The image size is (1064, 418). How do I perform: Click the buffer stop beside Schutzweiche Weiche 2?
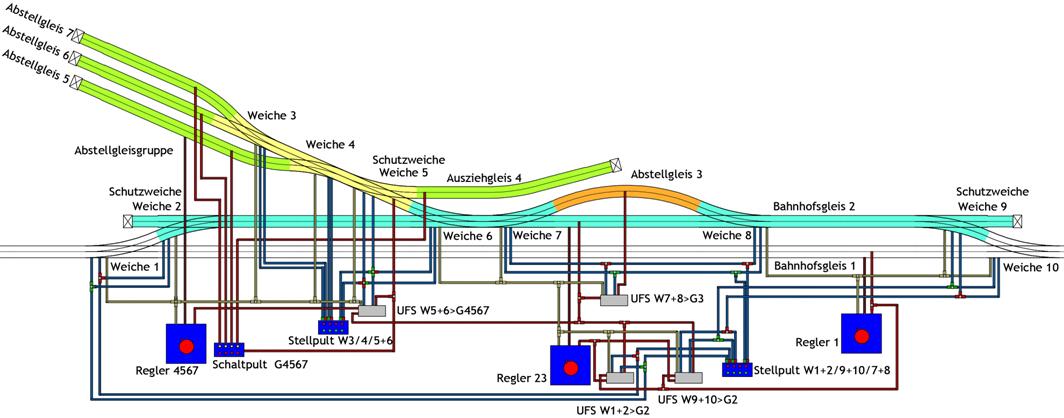point(127,221)
